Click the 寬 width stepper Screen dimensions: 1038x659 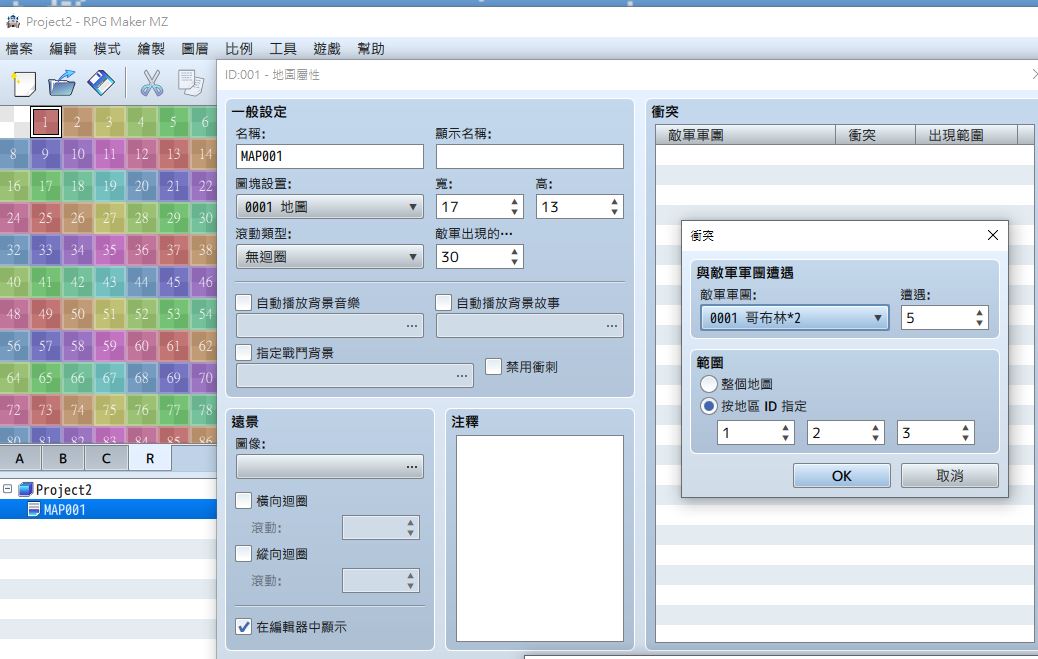(514, 207)
